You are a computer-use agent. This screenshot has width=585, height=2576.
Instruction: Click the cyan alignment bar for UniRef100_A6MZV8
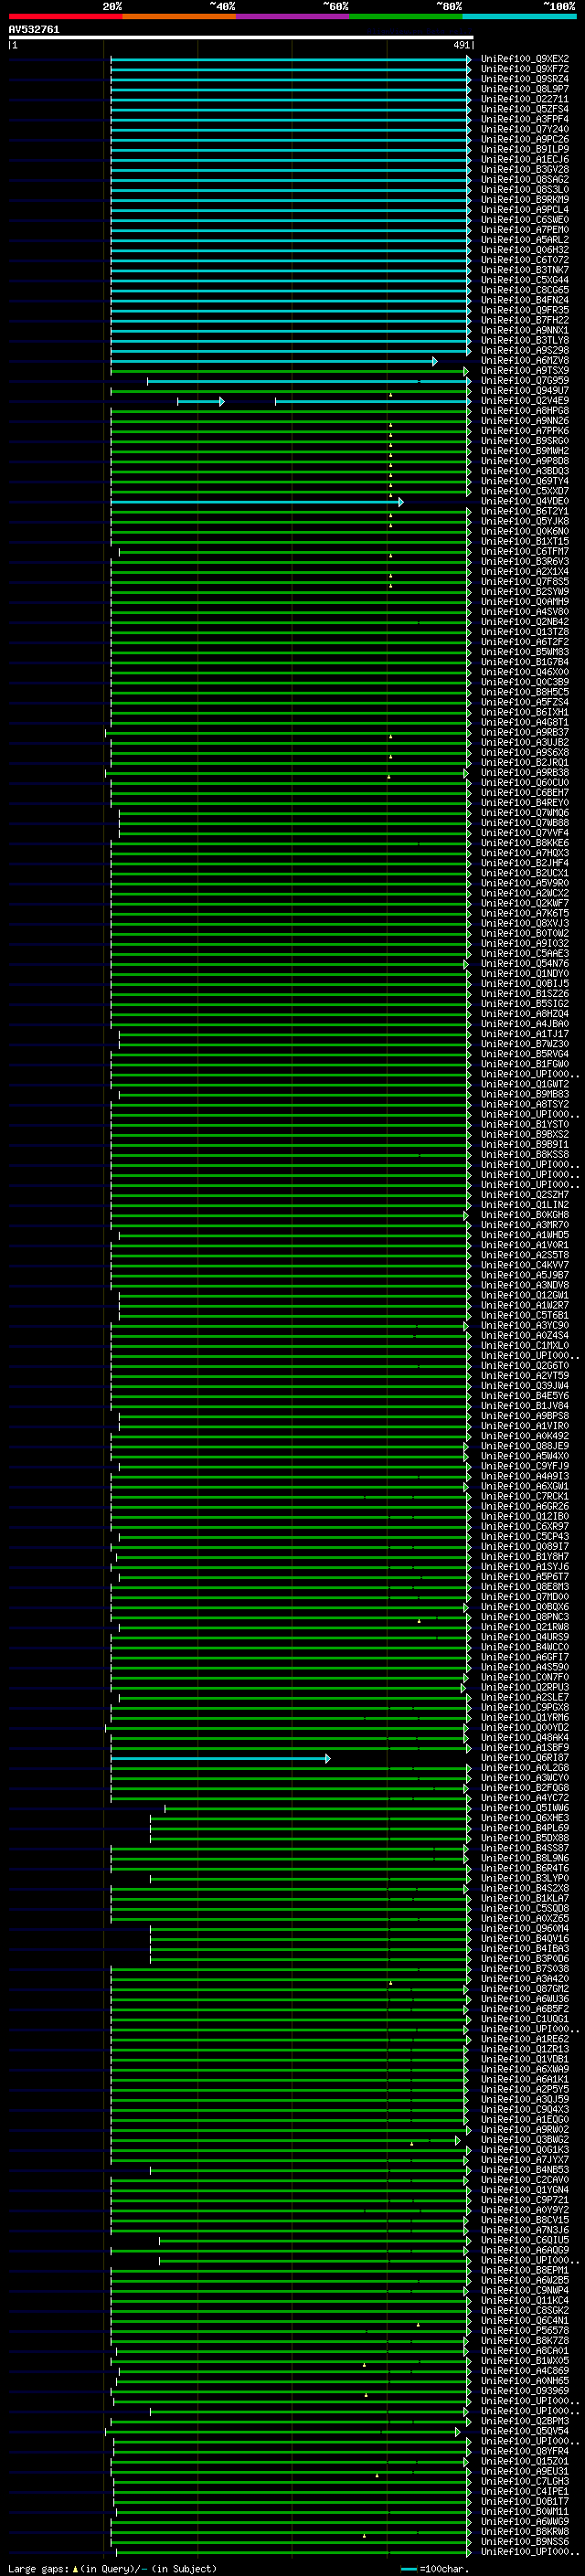point(273,360)
